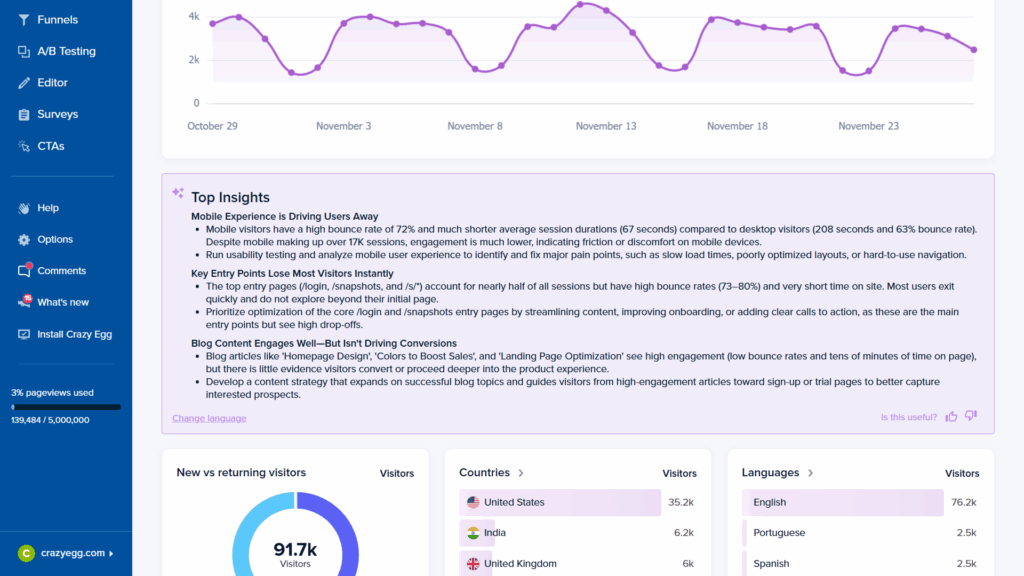Open the crazyegg.com account switcher
Viewport: 1024px width, 576px height.
[x=66, y=553]
